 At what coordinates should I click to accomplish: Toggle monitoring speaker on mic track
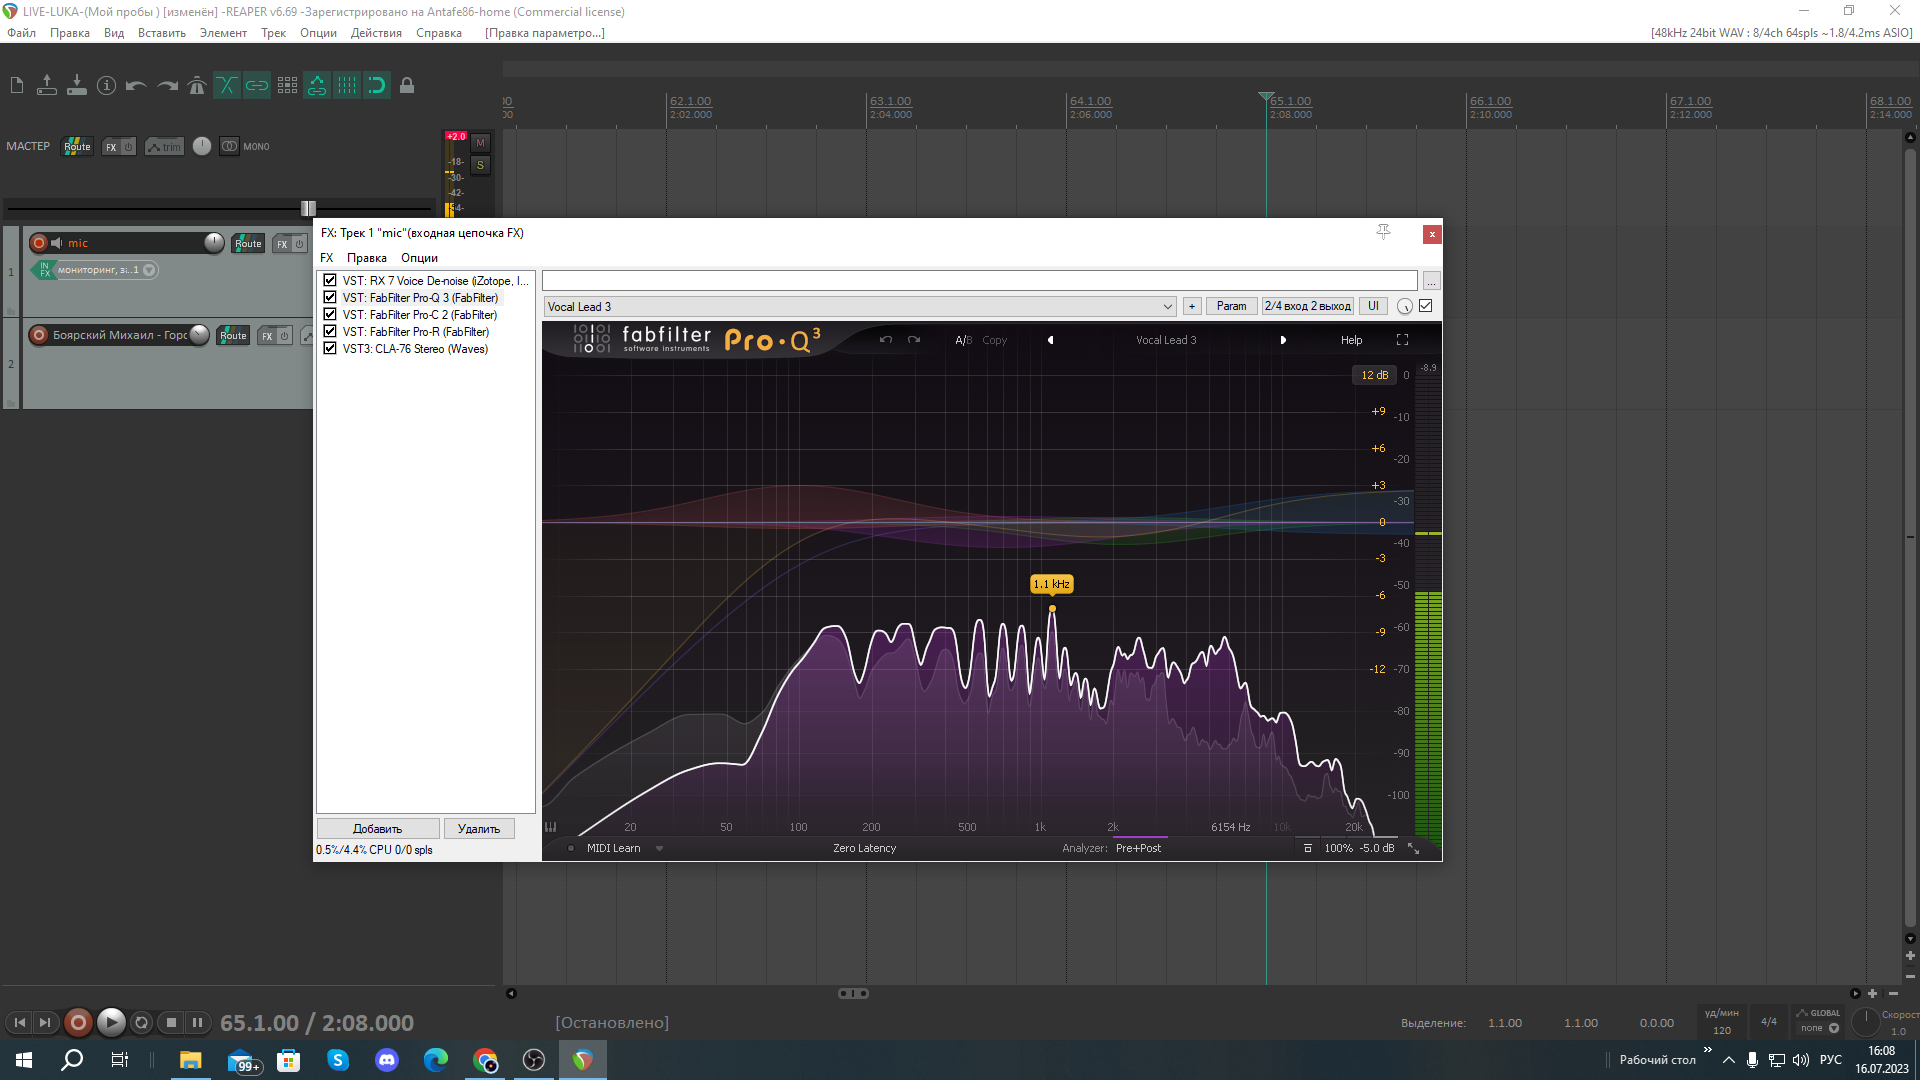[57, 243]
